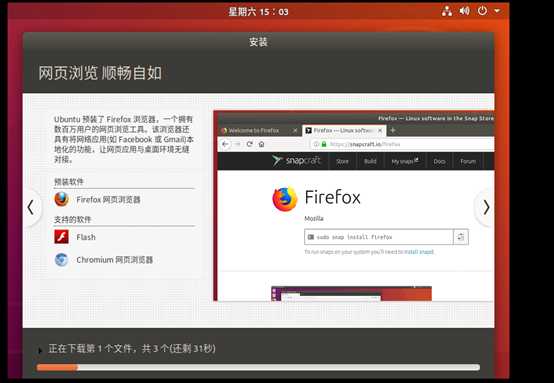Viewport: 554px width, 383px height.
Task: Click the 'Flash' label text
Action: click(86, 237)
